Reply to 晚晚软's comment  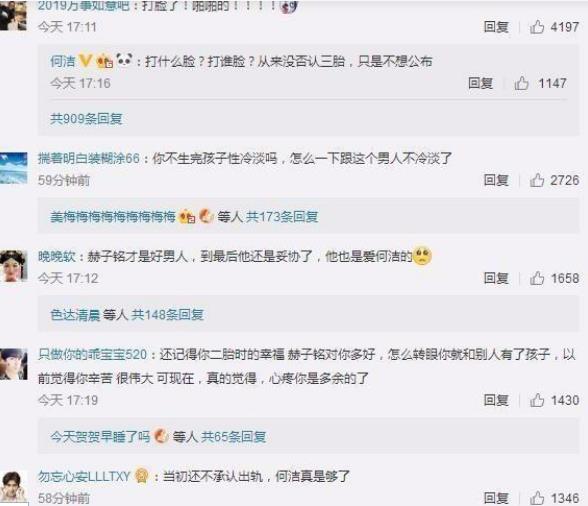click(x=496, y=278)
